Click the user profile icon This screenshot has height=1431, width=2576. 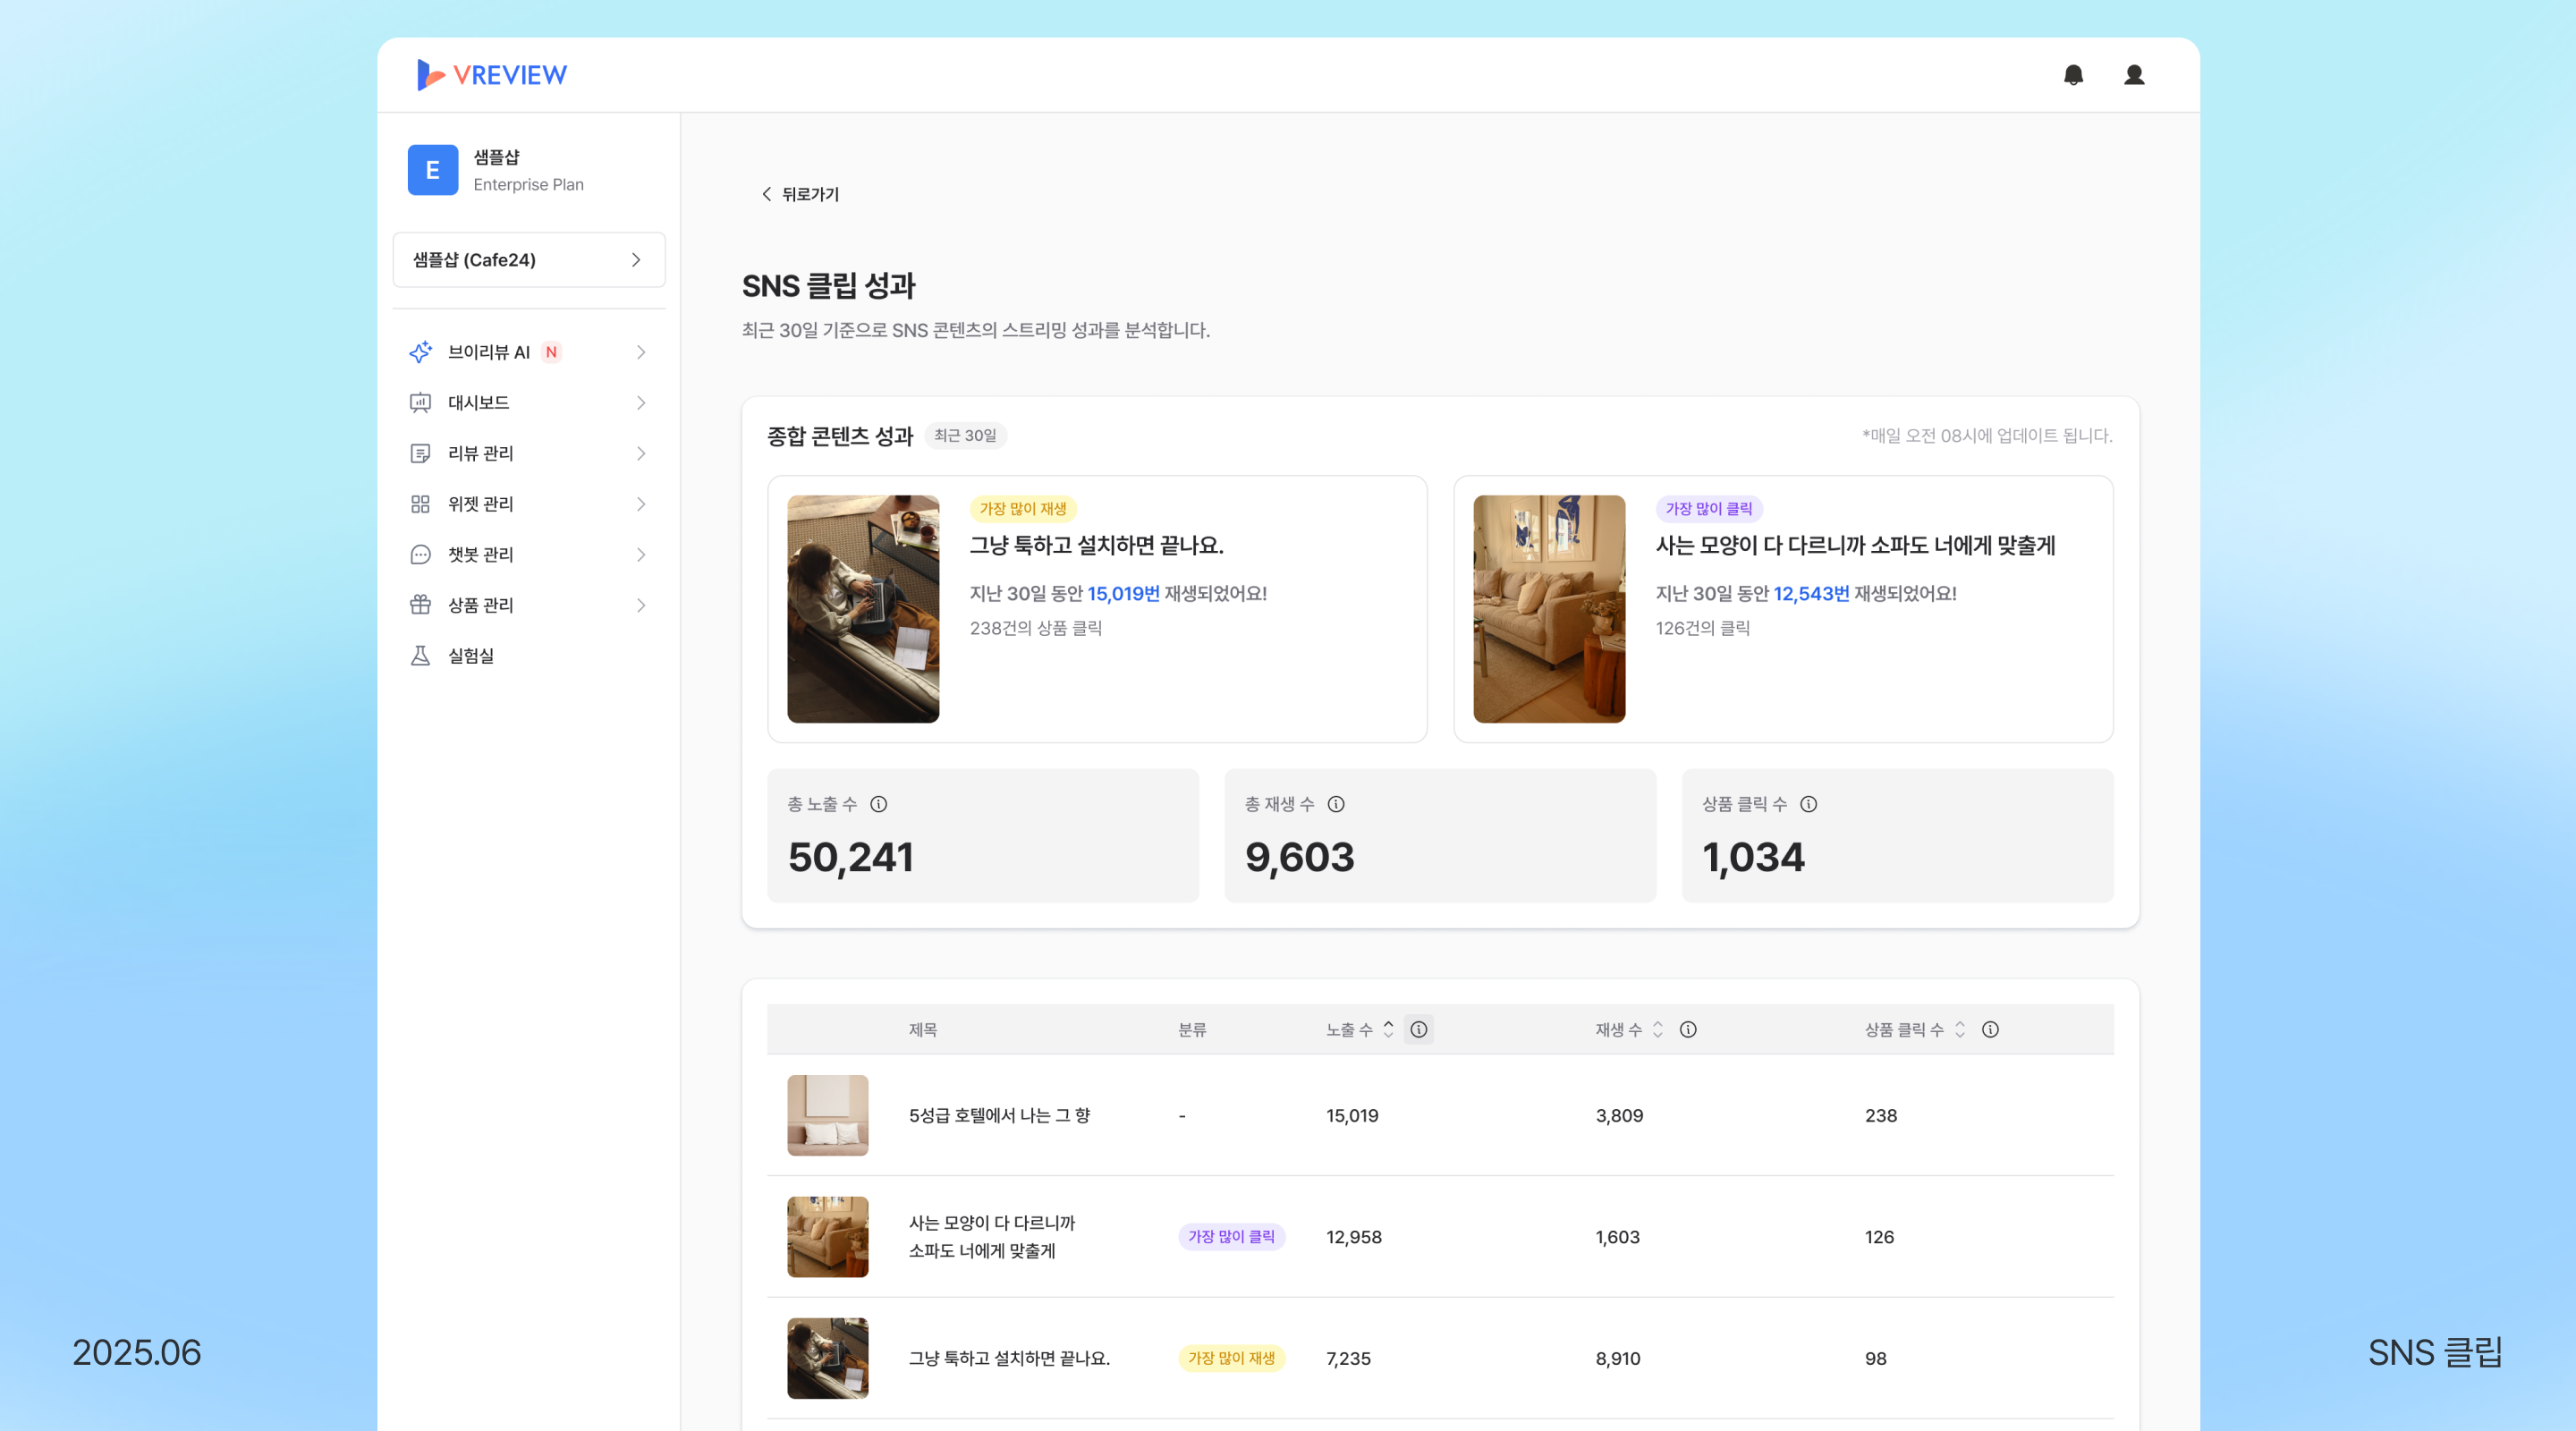coord(2133,75)
